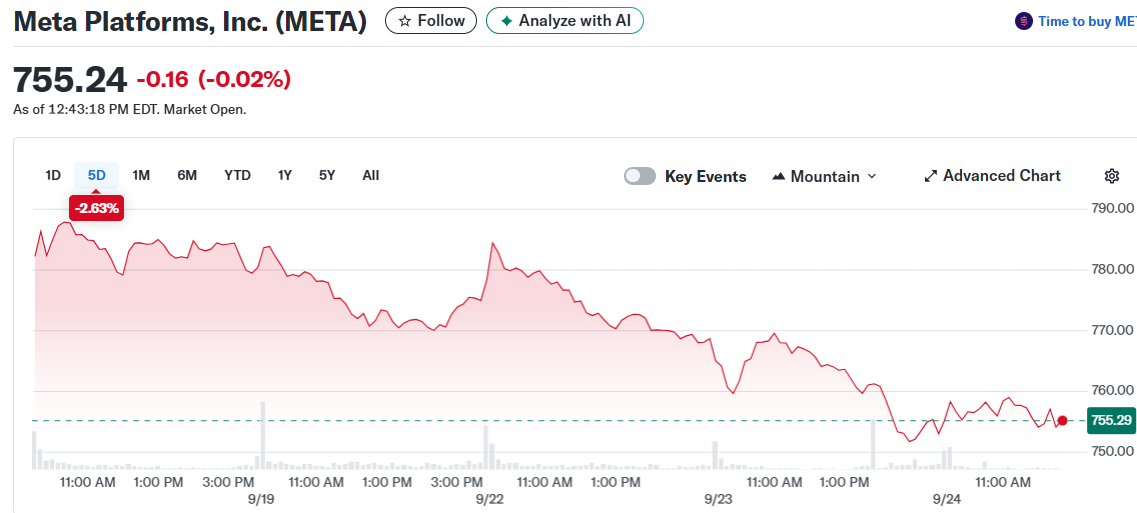This screenshot has height=513, width=1137.
Task: Toggle the Key Events switch
Action: pyautogui.click(x=640, y=176)
